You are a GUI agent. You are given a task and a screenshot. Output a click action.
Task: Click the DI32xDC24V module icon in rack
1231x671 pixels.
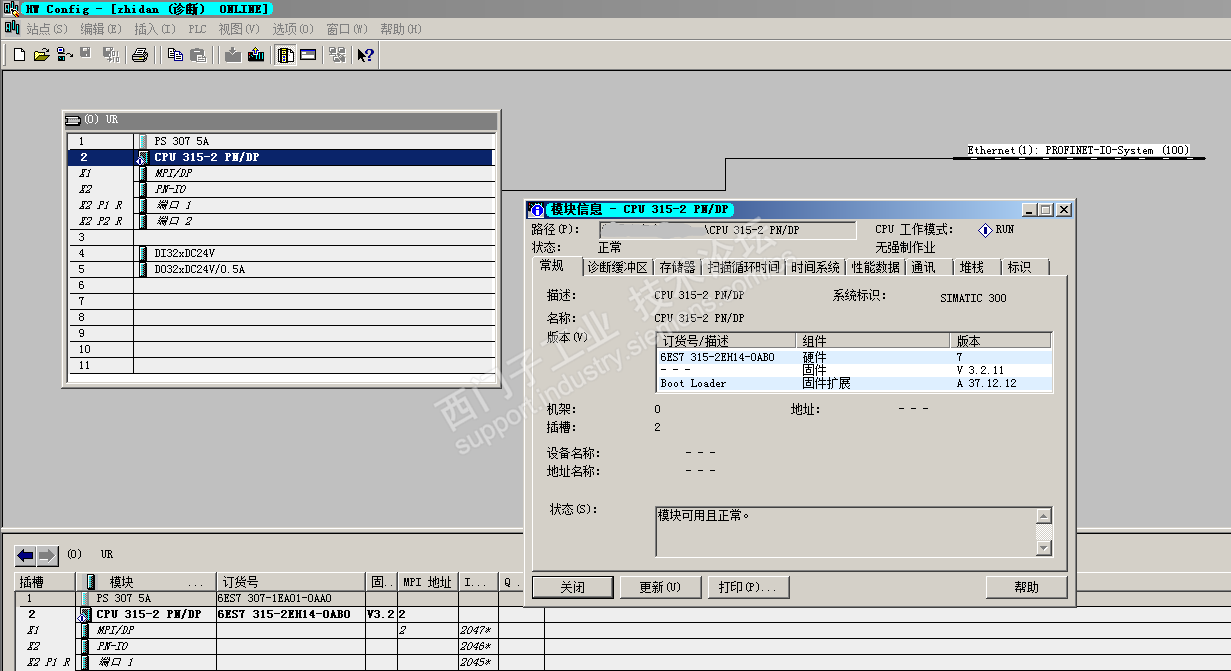(x=143, y=253)
